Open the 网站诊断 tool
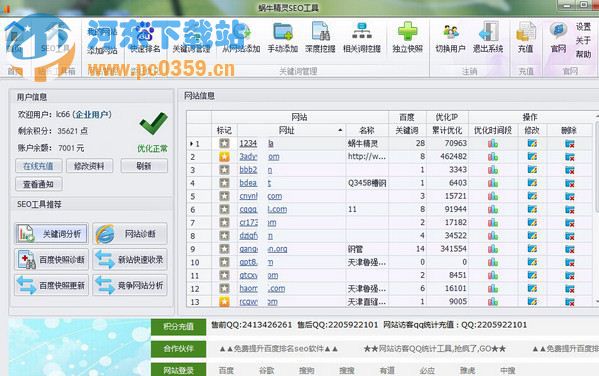 (130, 234)
